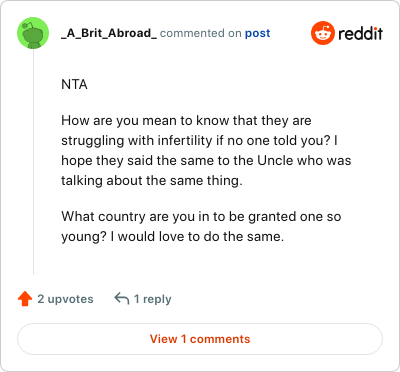This screenshot has width=400, height=372.
Task: Upvote using the orange arrow icon
Action: pos(25,299)
